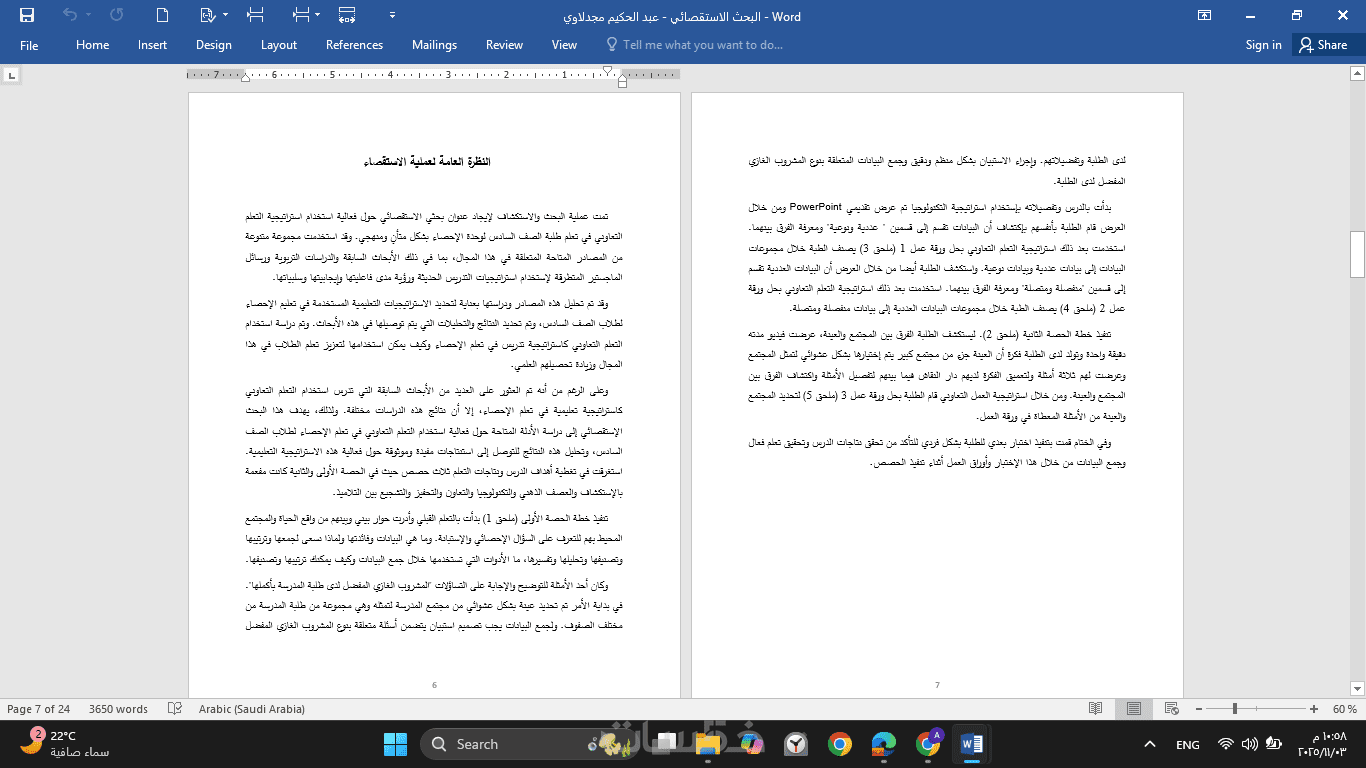Click the Tell me what you want to do box
This screenshot has width=1366, height=768.
click(695, 45)
